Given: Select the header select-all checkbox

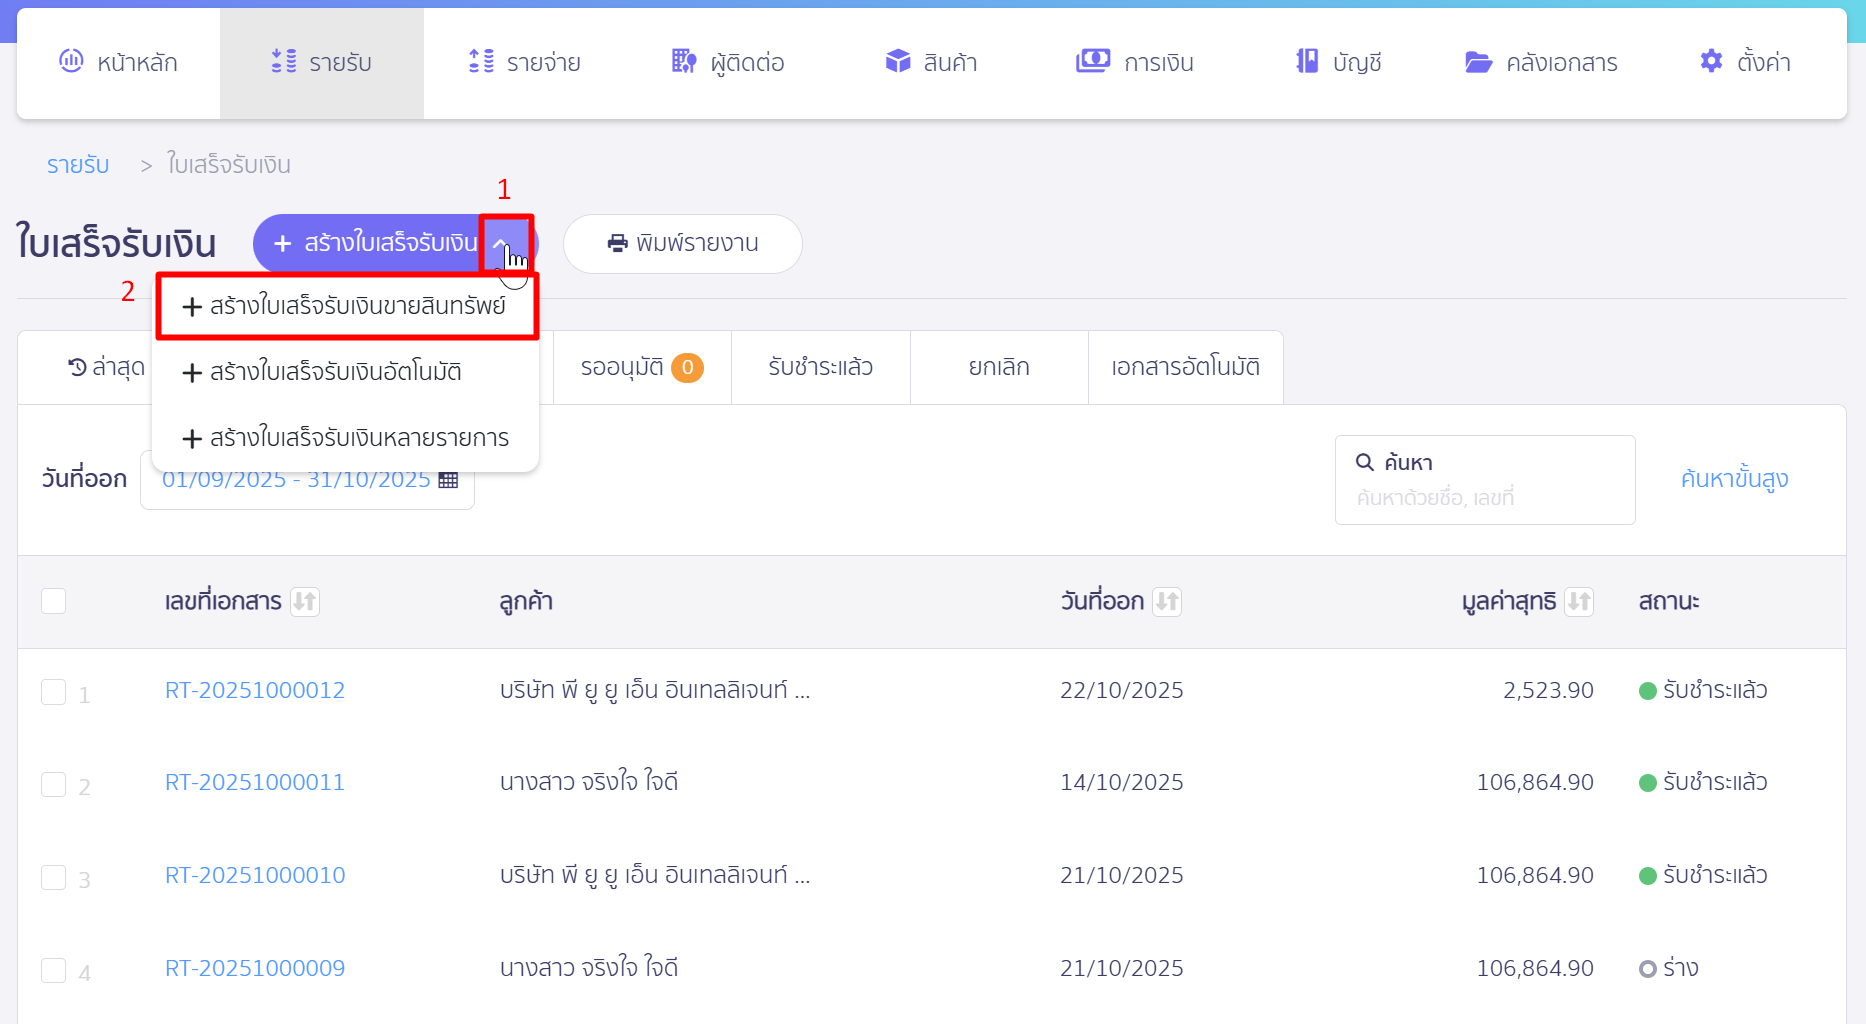Looking at the screenshot, I should 54,600.
